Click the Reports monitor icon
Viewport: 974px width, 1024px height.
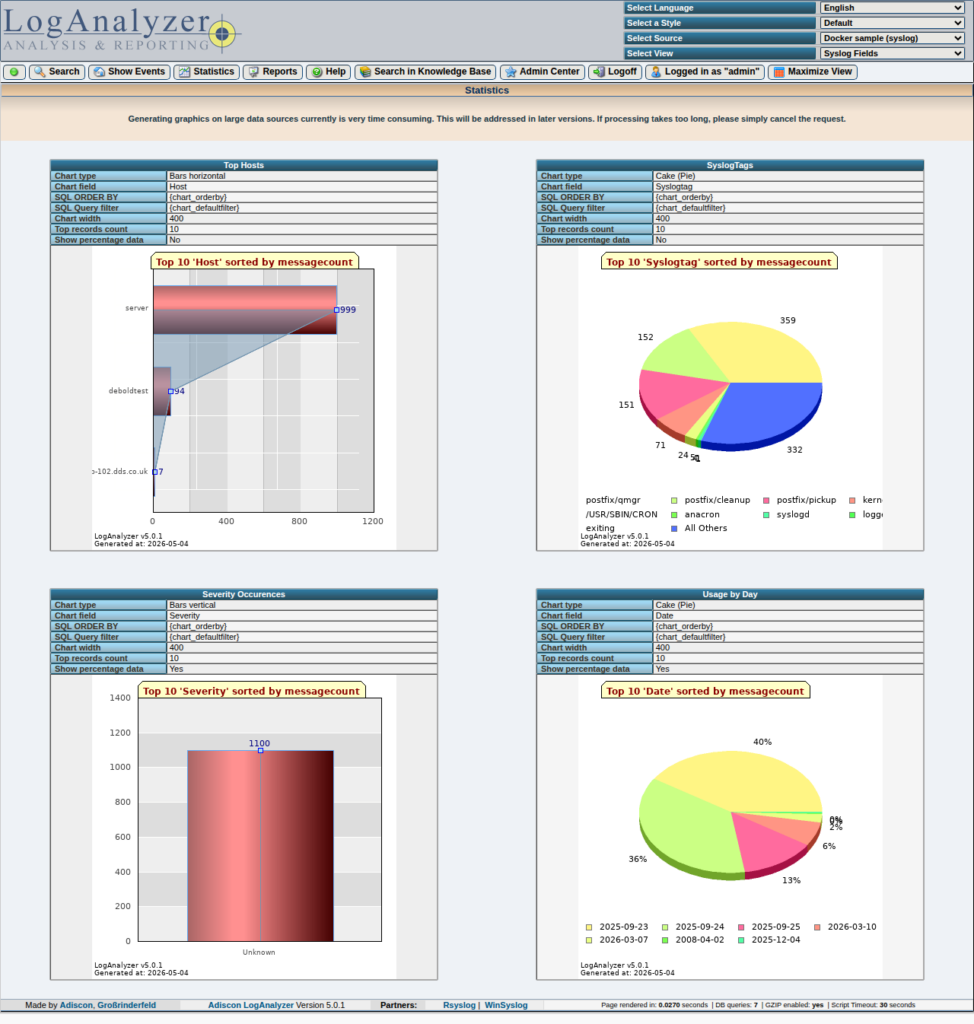254,72
